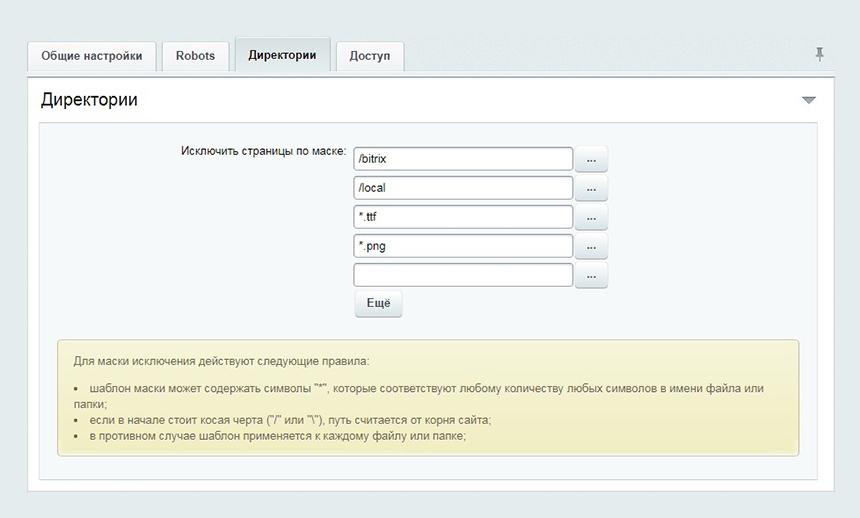Click the rule about косая черта
This screenshot has width=860, height=518.
[290, 420]
